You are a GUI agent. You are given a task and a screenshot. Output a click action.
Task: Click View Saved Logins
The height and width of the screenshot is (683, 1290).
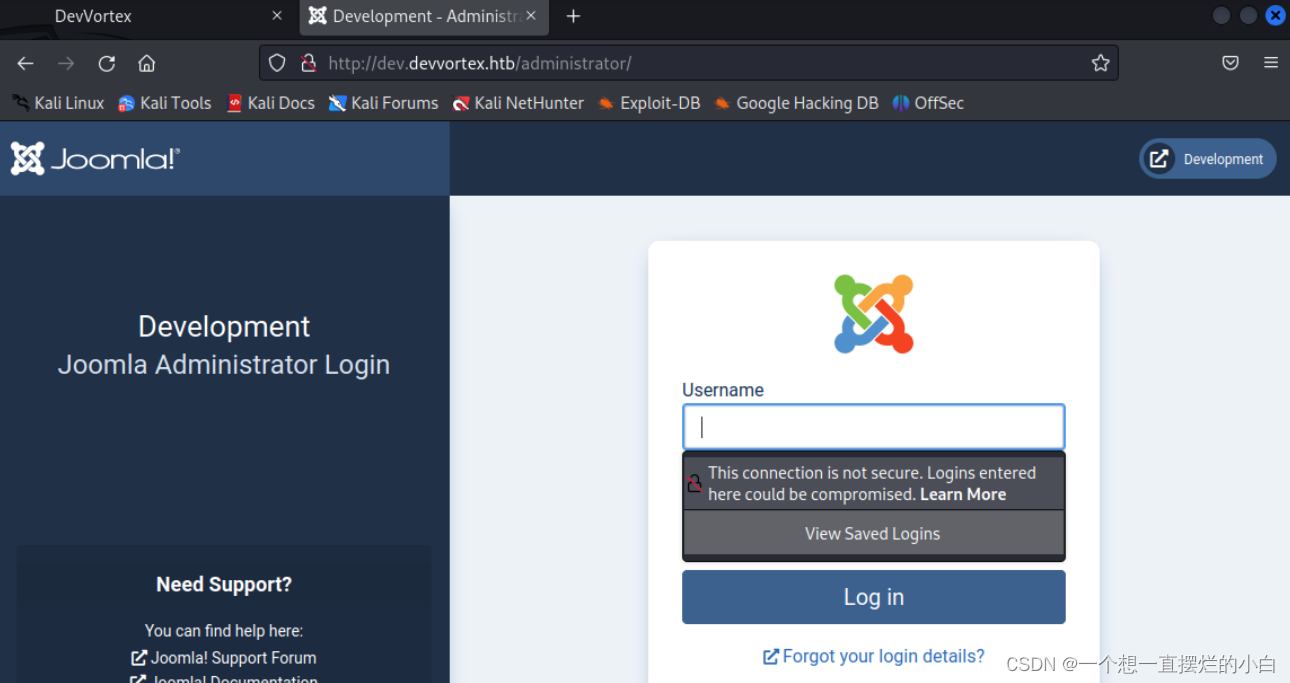tap(872, 533)
